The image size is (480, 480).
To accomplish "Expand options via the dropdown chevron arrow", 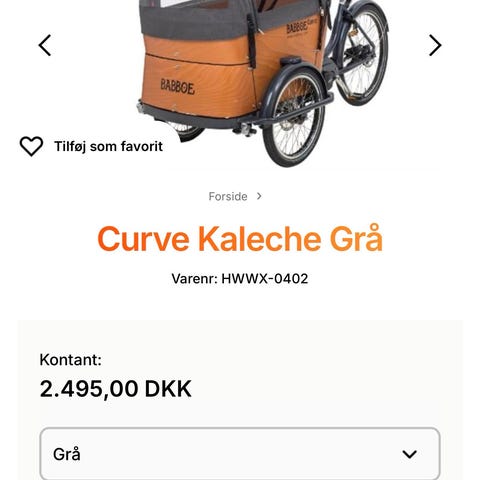I will tap(409, 454).
